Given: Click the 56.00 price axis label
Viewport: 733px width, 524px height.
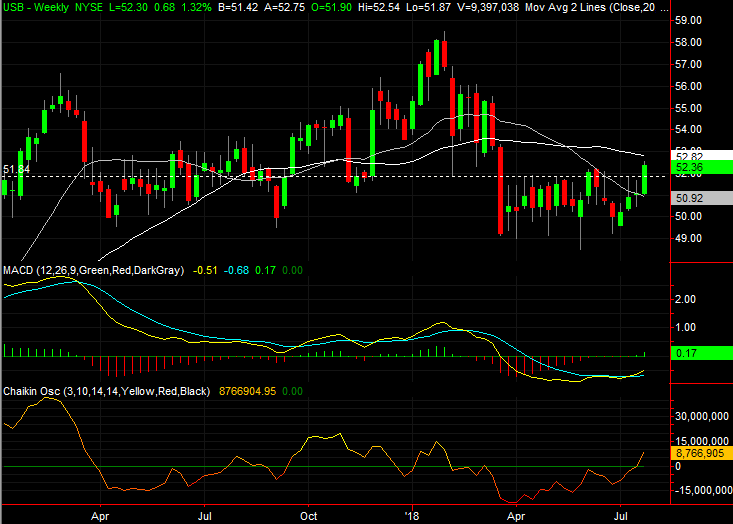Looking at the screenshot, I should [688, 86].
